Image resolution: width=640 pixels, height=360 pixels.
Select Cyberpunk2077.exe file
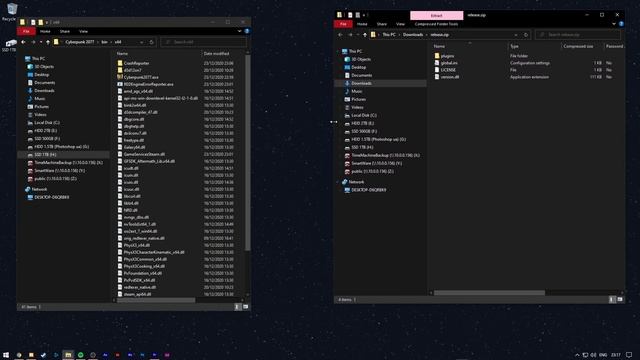(x=137, y=77)
